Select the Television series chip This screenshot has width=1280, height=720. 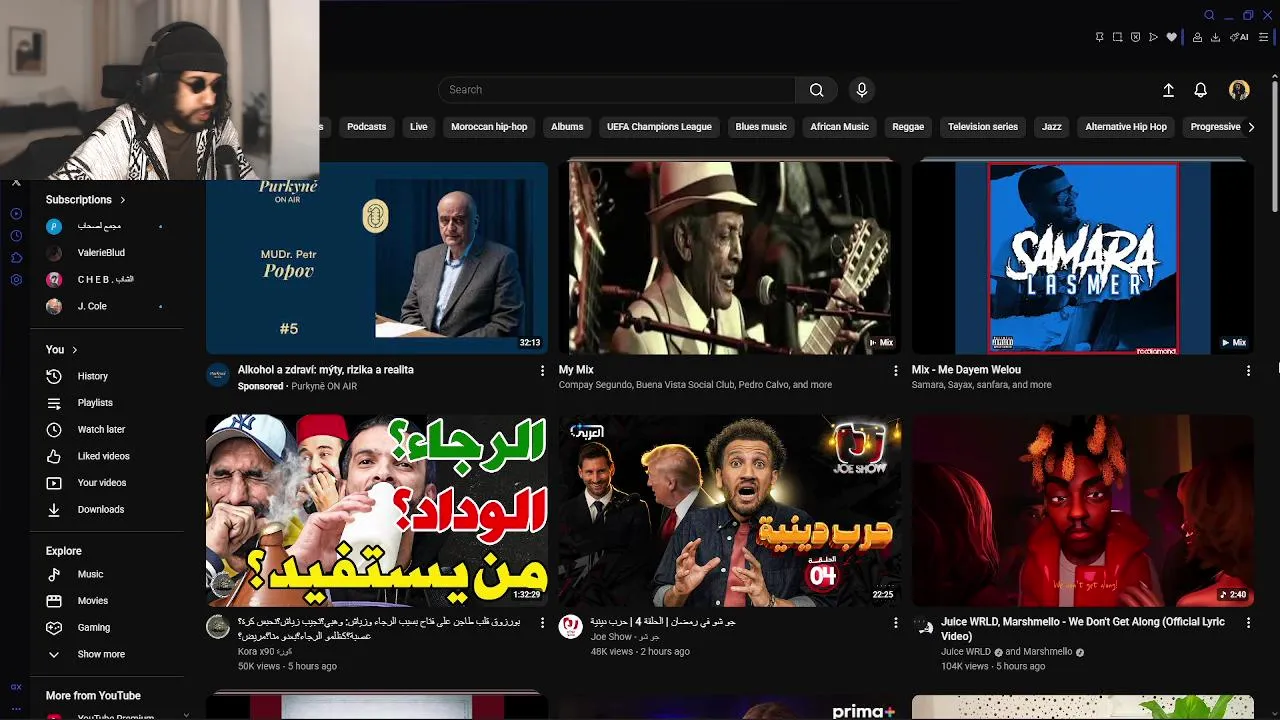pos(983,127)
